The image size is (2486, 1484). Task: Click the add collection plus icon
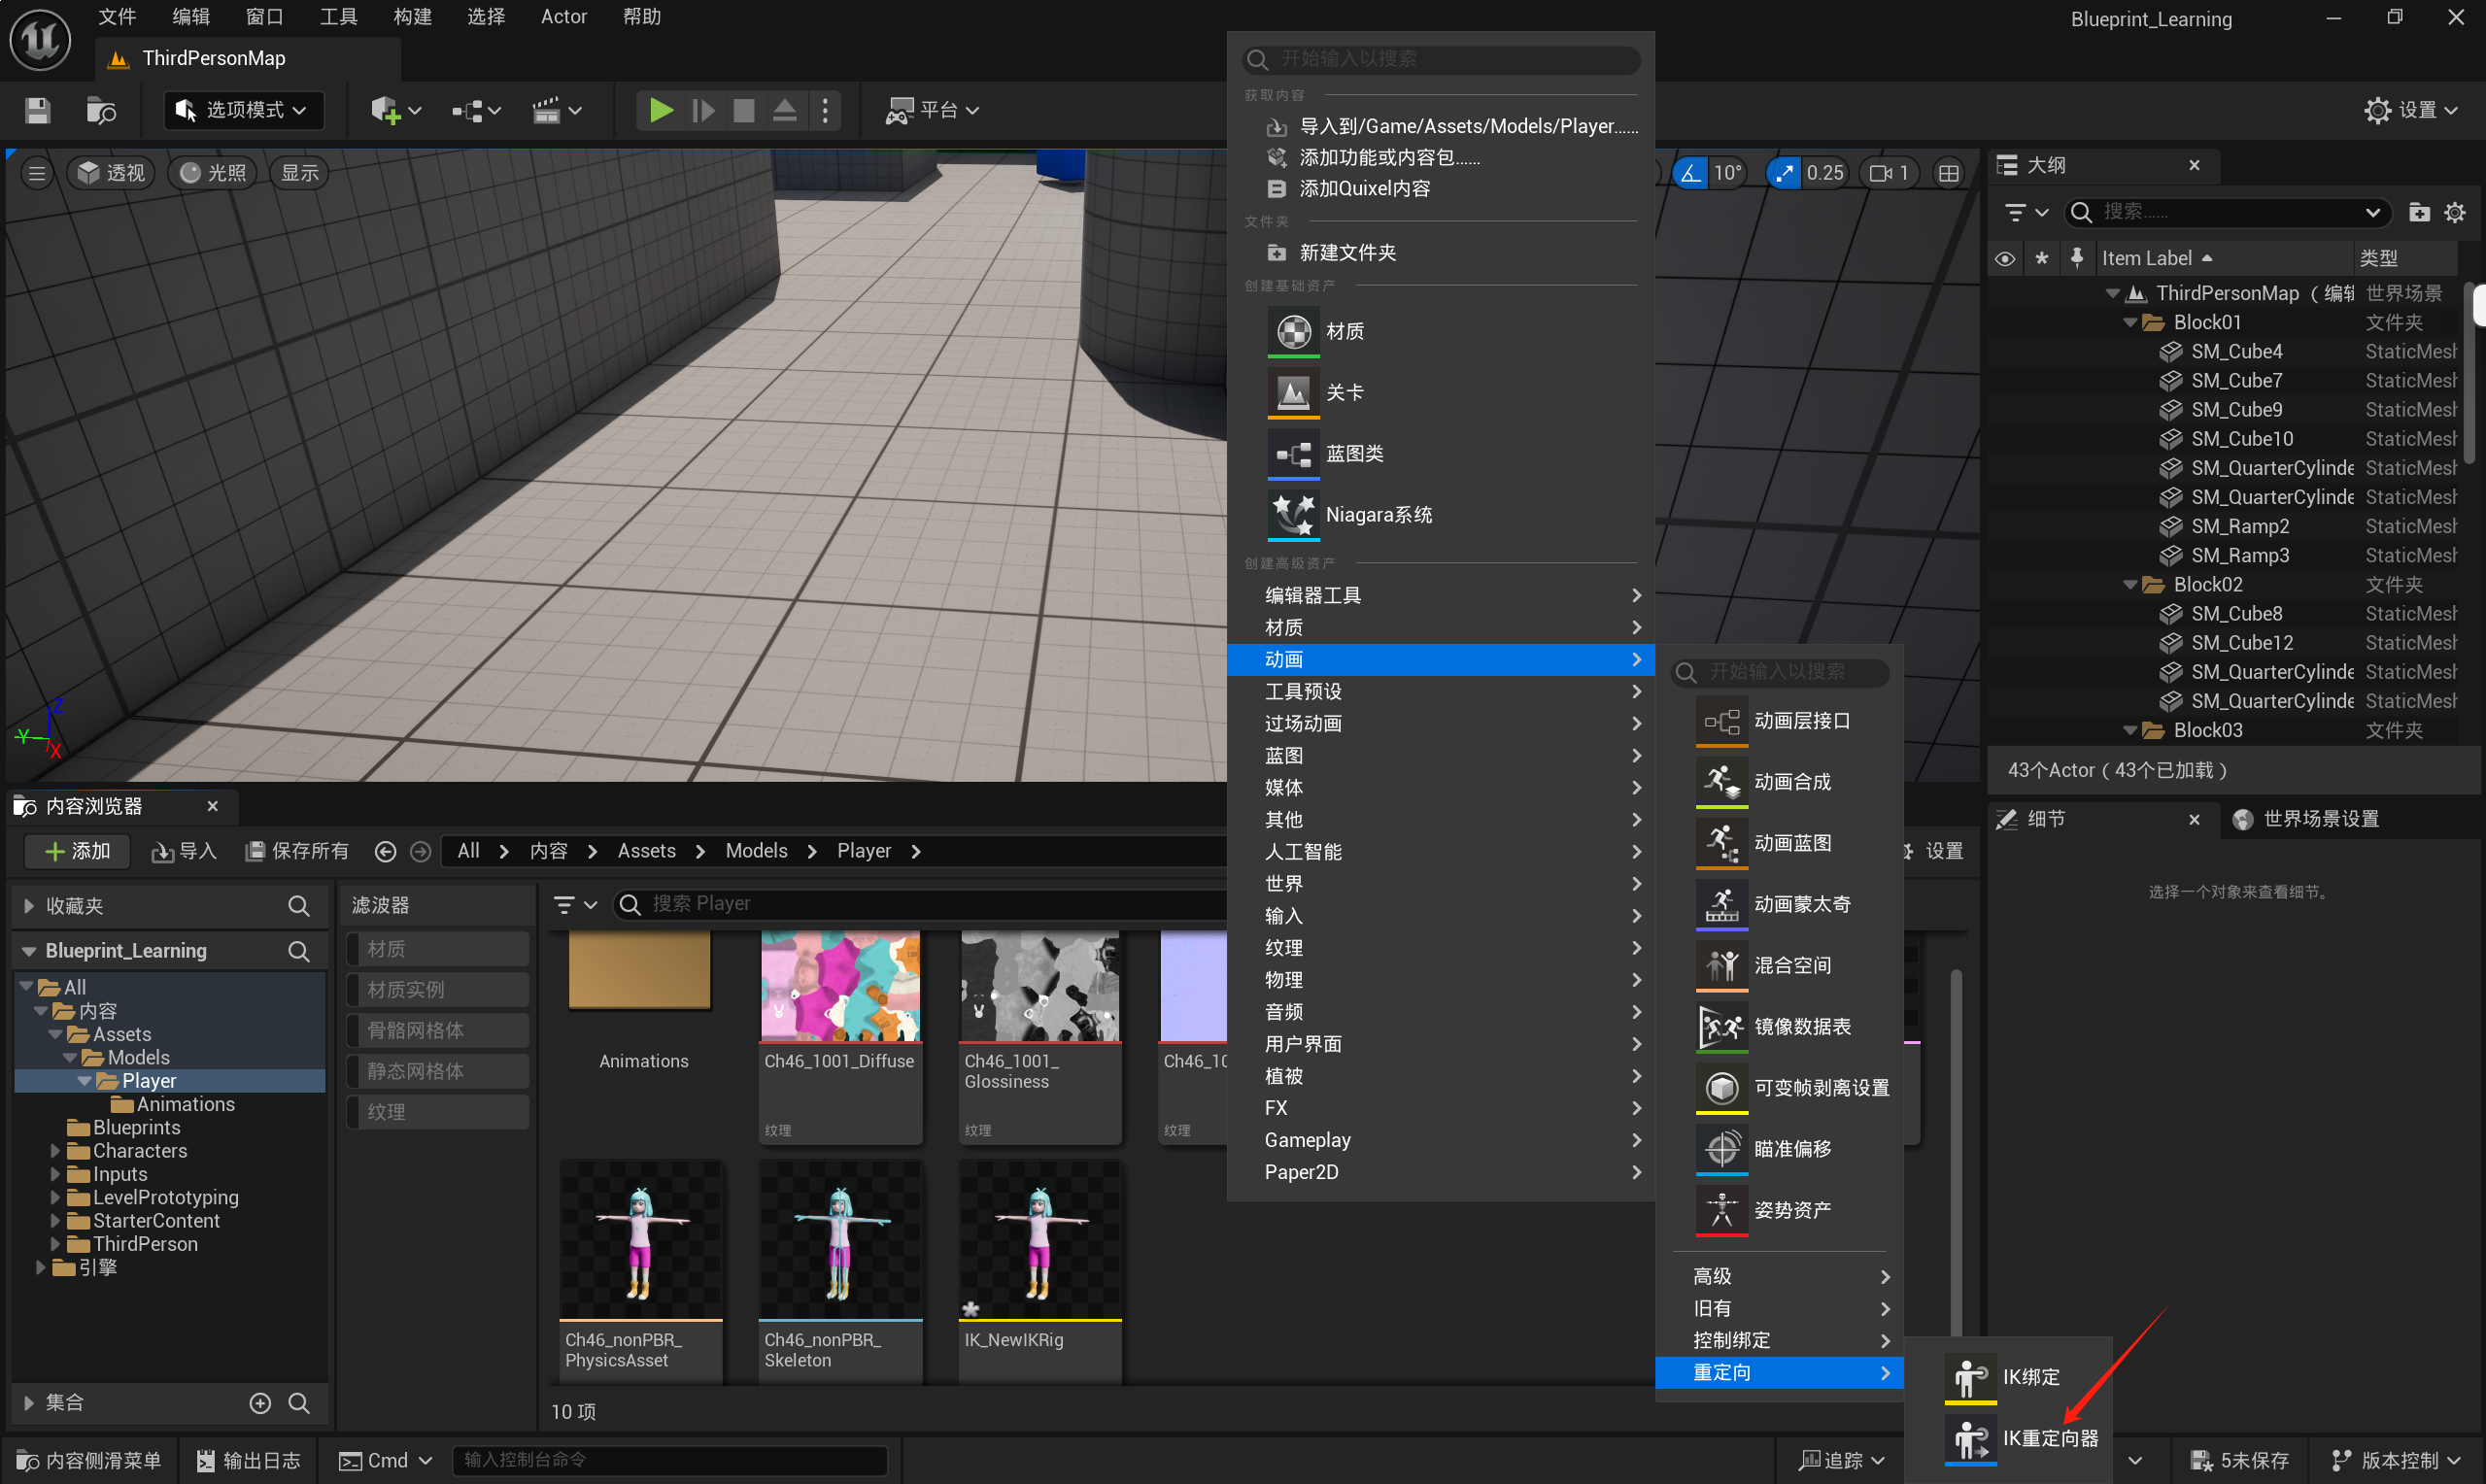coord(260,1403)
